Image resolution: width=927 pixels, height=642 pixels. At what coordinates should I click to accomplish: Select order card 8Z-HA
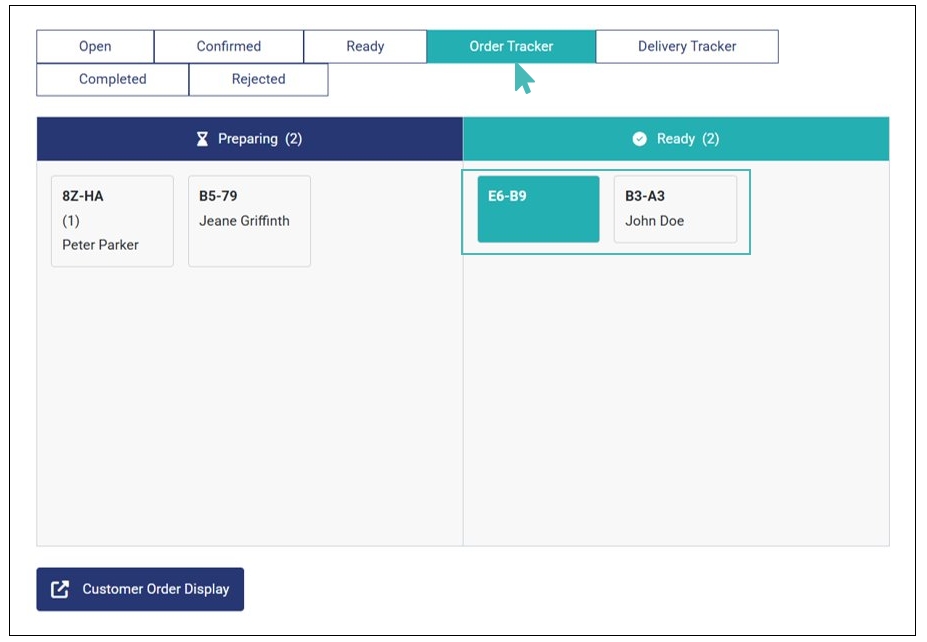(112, 221)
